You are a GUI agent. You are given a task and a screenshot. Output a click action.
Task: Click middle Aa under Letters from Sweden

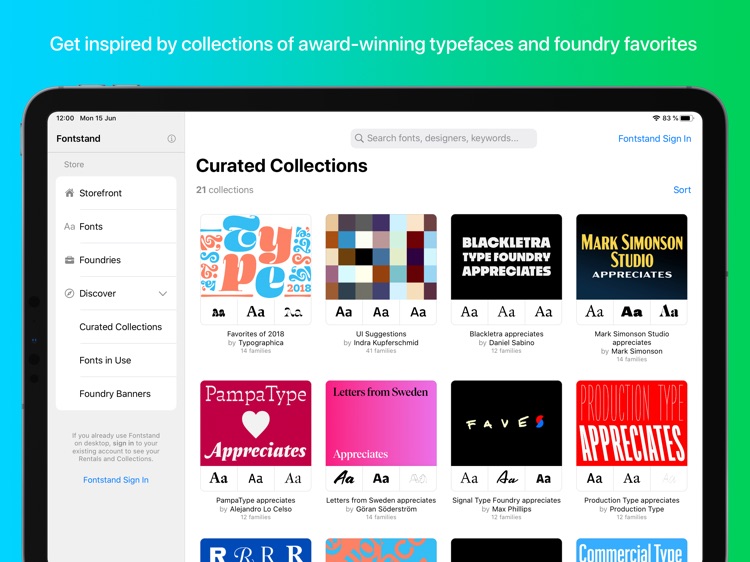[381, 478]
